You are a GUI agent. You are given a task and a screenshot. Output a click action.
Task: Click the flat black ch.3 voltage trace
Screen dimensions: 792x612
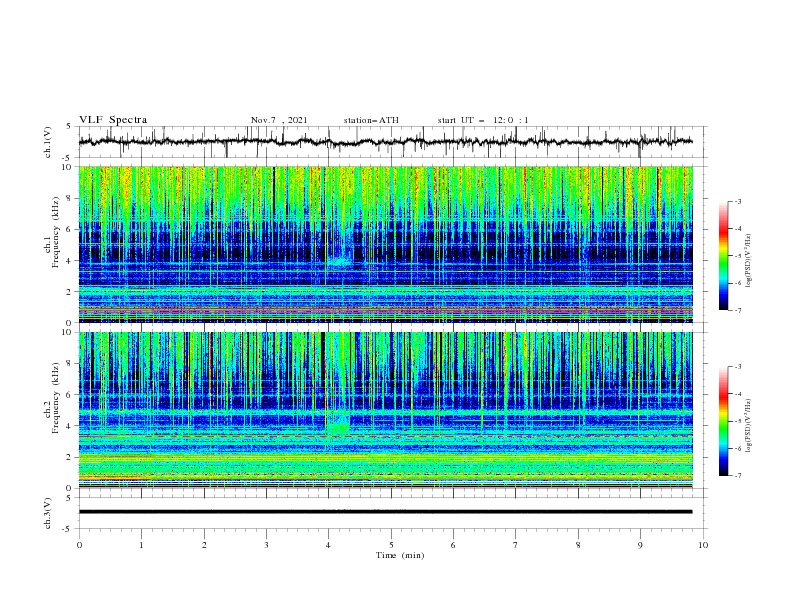tap(385, 512)
